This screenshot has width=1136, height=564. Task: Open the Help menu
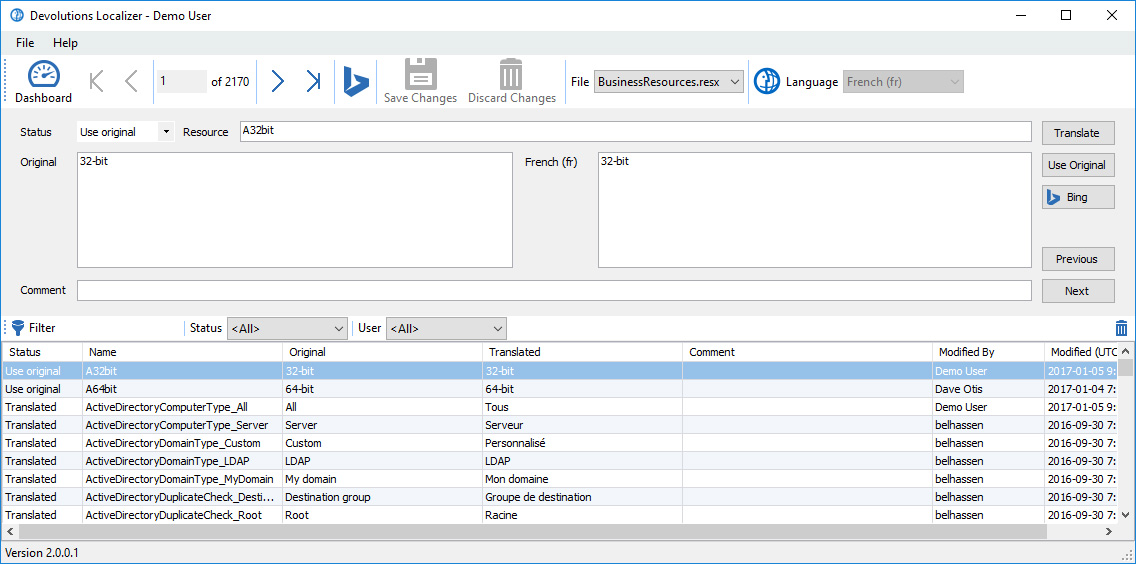[x=65, y=43]
